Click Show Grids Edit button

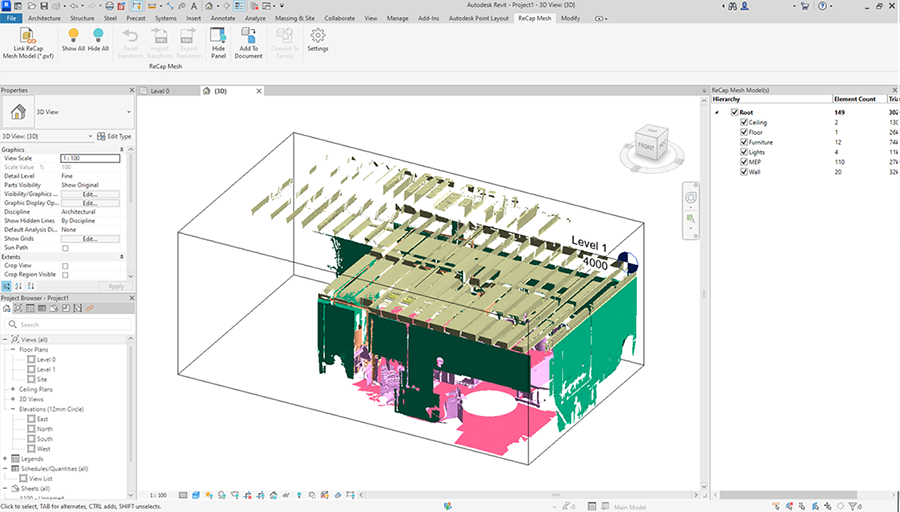pyautogui.click(x=90, y=239)
